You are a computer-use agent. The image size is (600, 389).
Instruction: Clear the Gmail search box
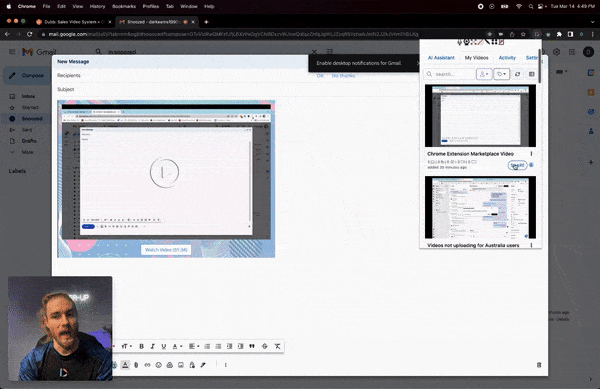point(314,51)
